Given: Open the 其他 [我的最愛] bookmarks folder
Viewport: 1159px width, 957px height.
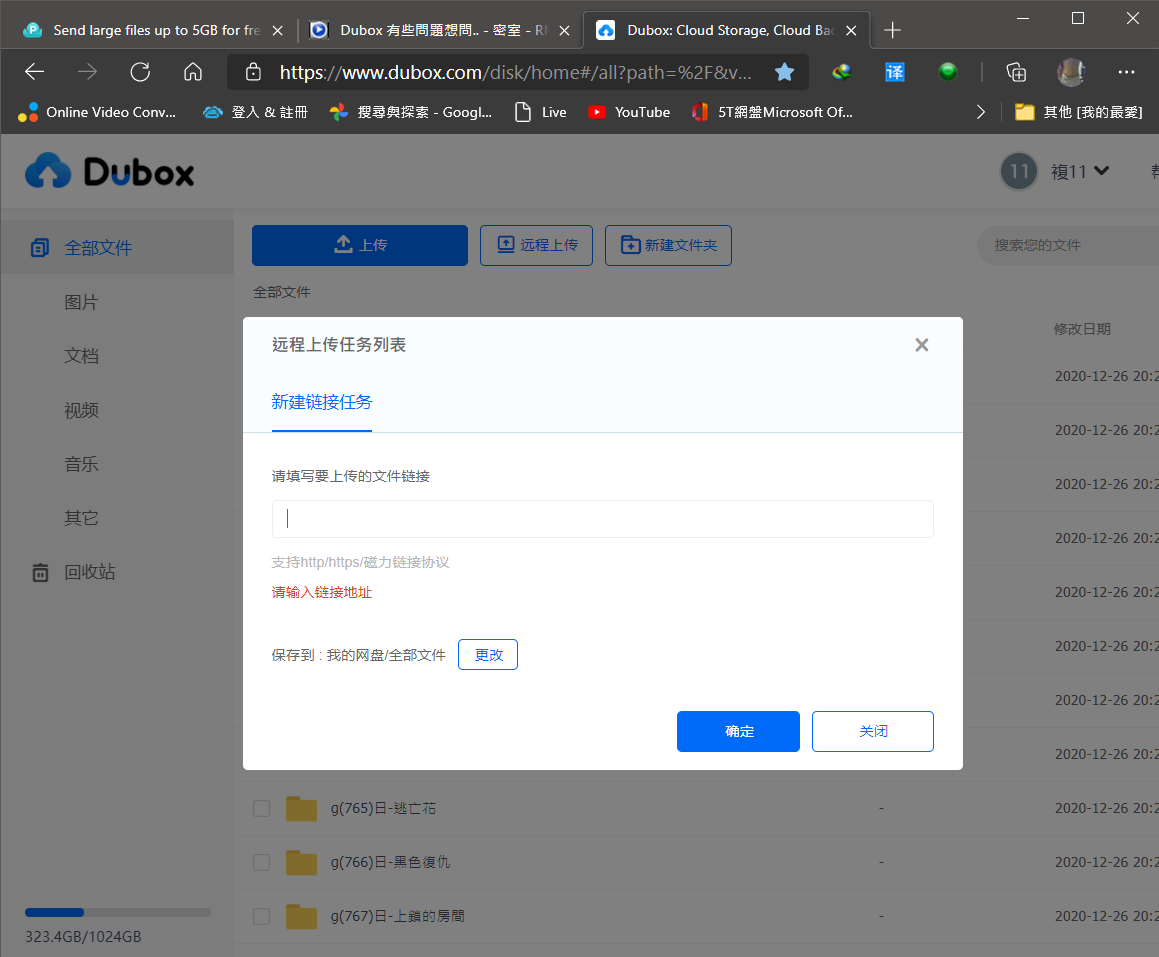Looking at the screenshot, I should click(x=1078, y=112).
